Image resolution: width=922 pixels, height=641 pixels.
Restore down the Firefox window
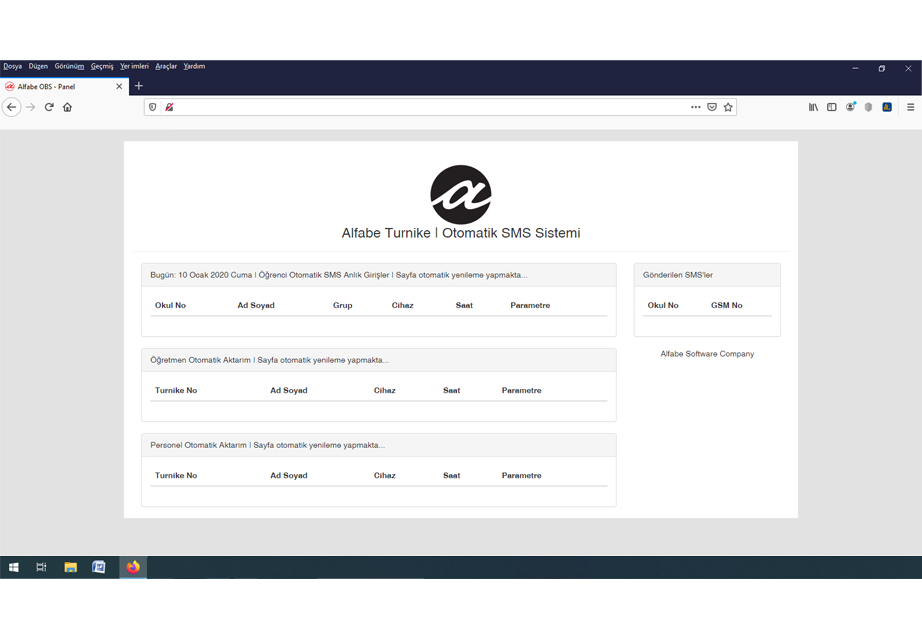[882, 68]
